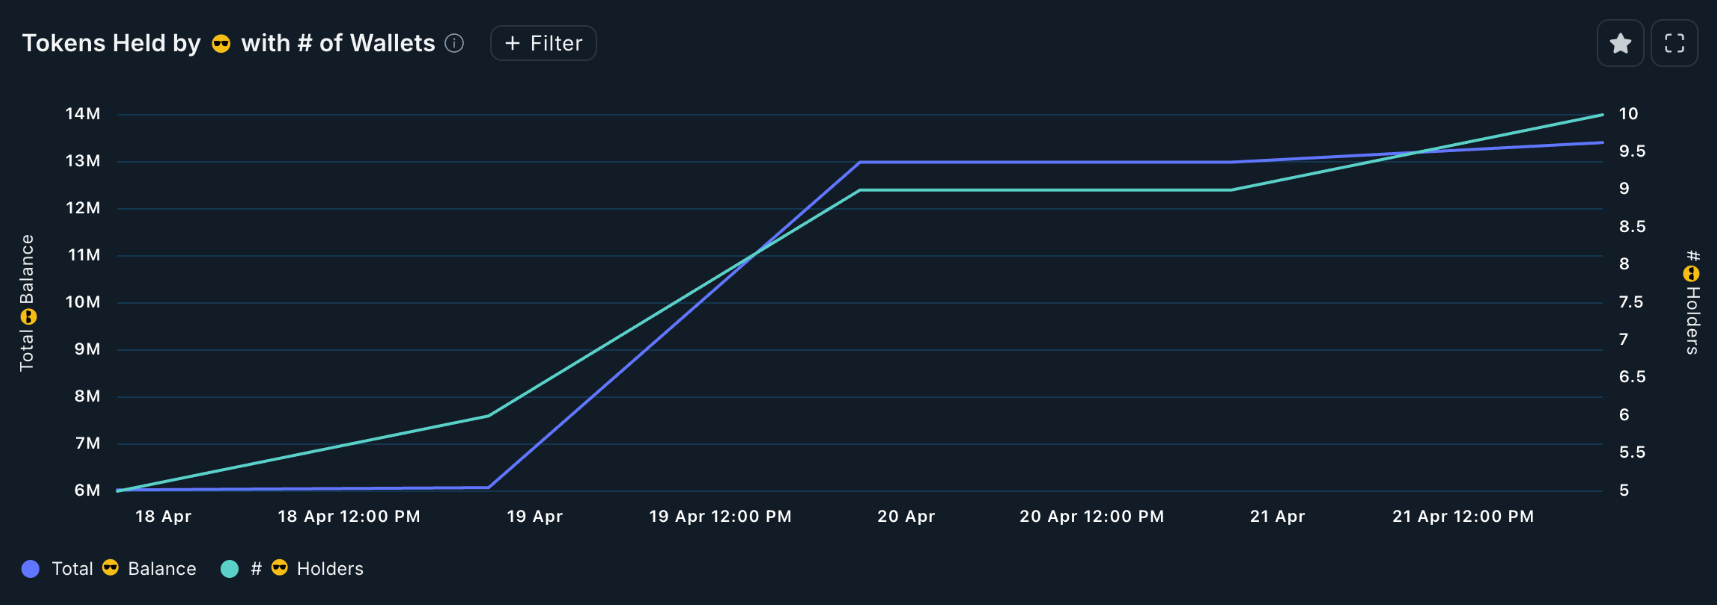Image resolution: width=1717 pixels, height=605 pixels.
Task: Select the 20 Apr 12:00 PM axis label
Action: click(1091, 516)
